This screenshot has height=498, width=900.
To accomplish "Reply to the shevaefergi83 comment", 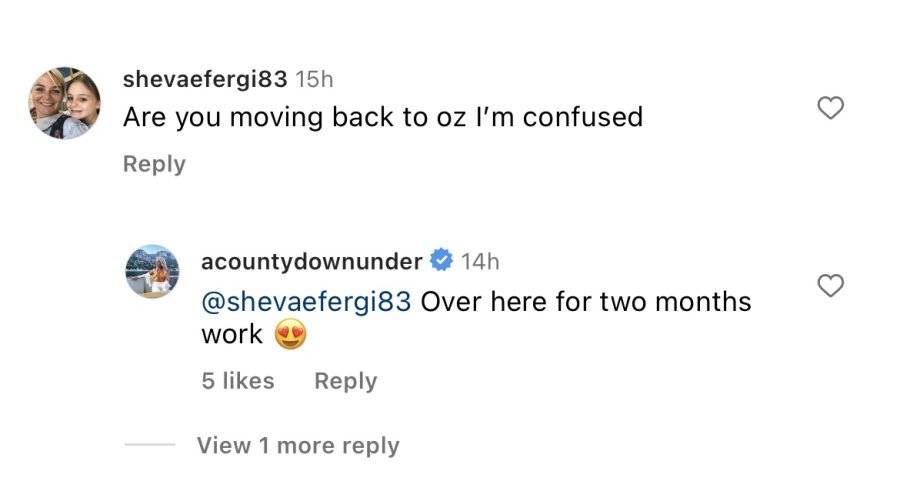I will click(x=154, y=165).
